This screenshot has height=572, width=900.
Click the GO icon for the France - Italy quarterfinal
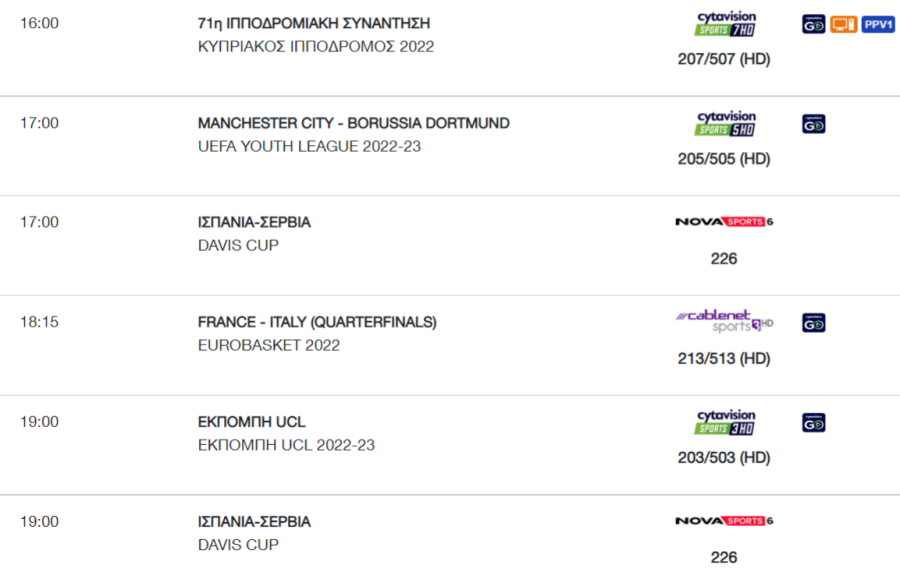pyautogui.click(x=813, y=323)
